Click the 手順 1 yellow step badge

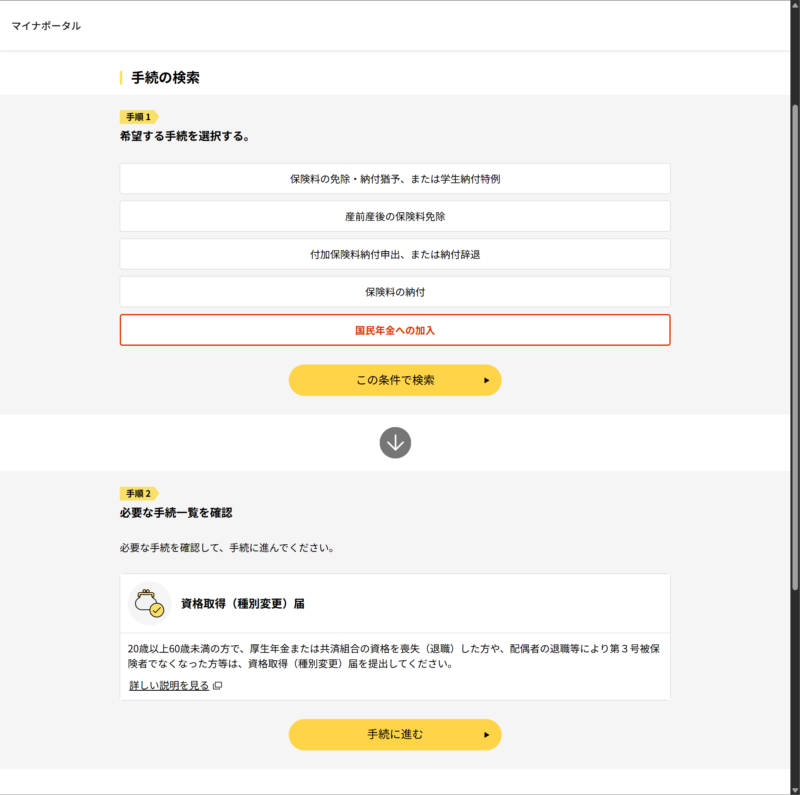tap(138, 117)
